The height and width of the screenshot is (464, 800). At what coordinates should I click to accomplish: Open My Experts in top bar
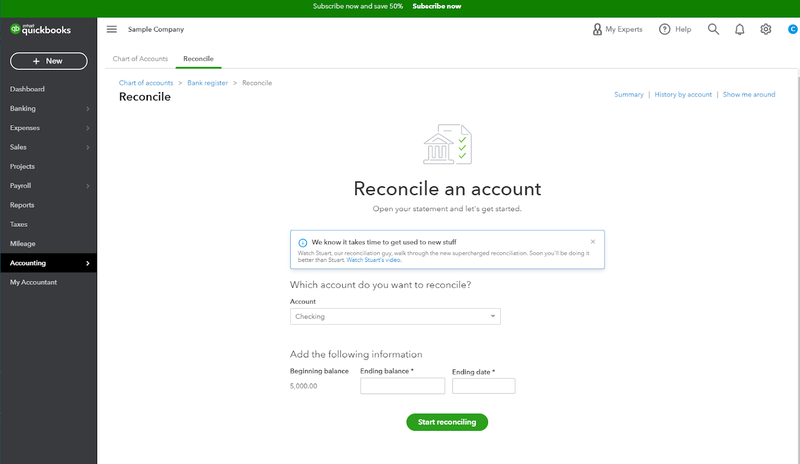coord(617,30)
